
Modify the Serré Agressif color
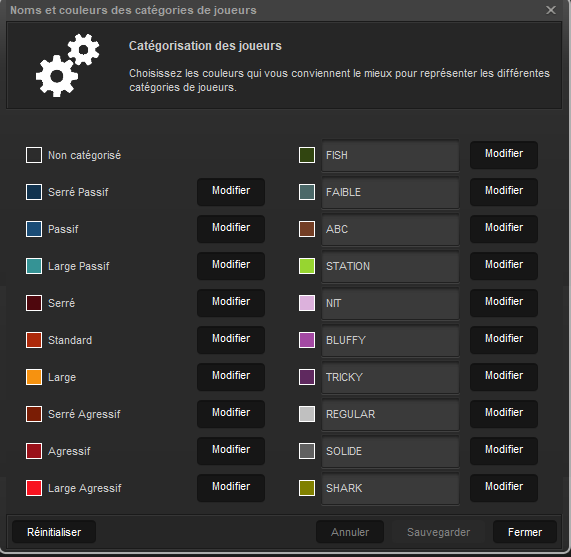coord(231,414)
